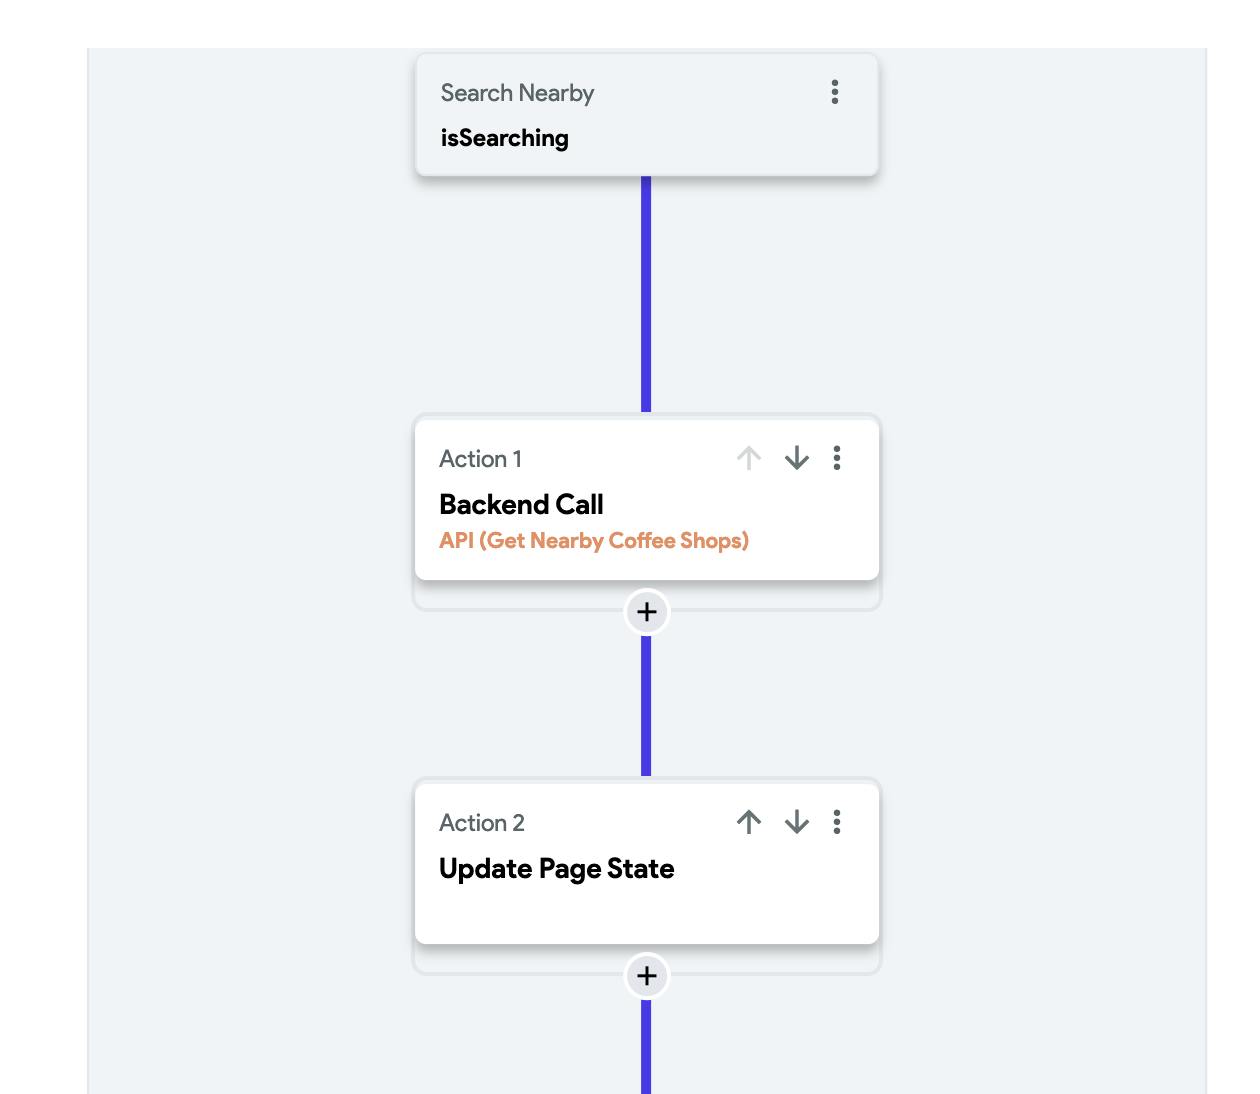Click the isSearching state label

pos(504,138)
